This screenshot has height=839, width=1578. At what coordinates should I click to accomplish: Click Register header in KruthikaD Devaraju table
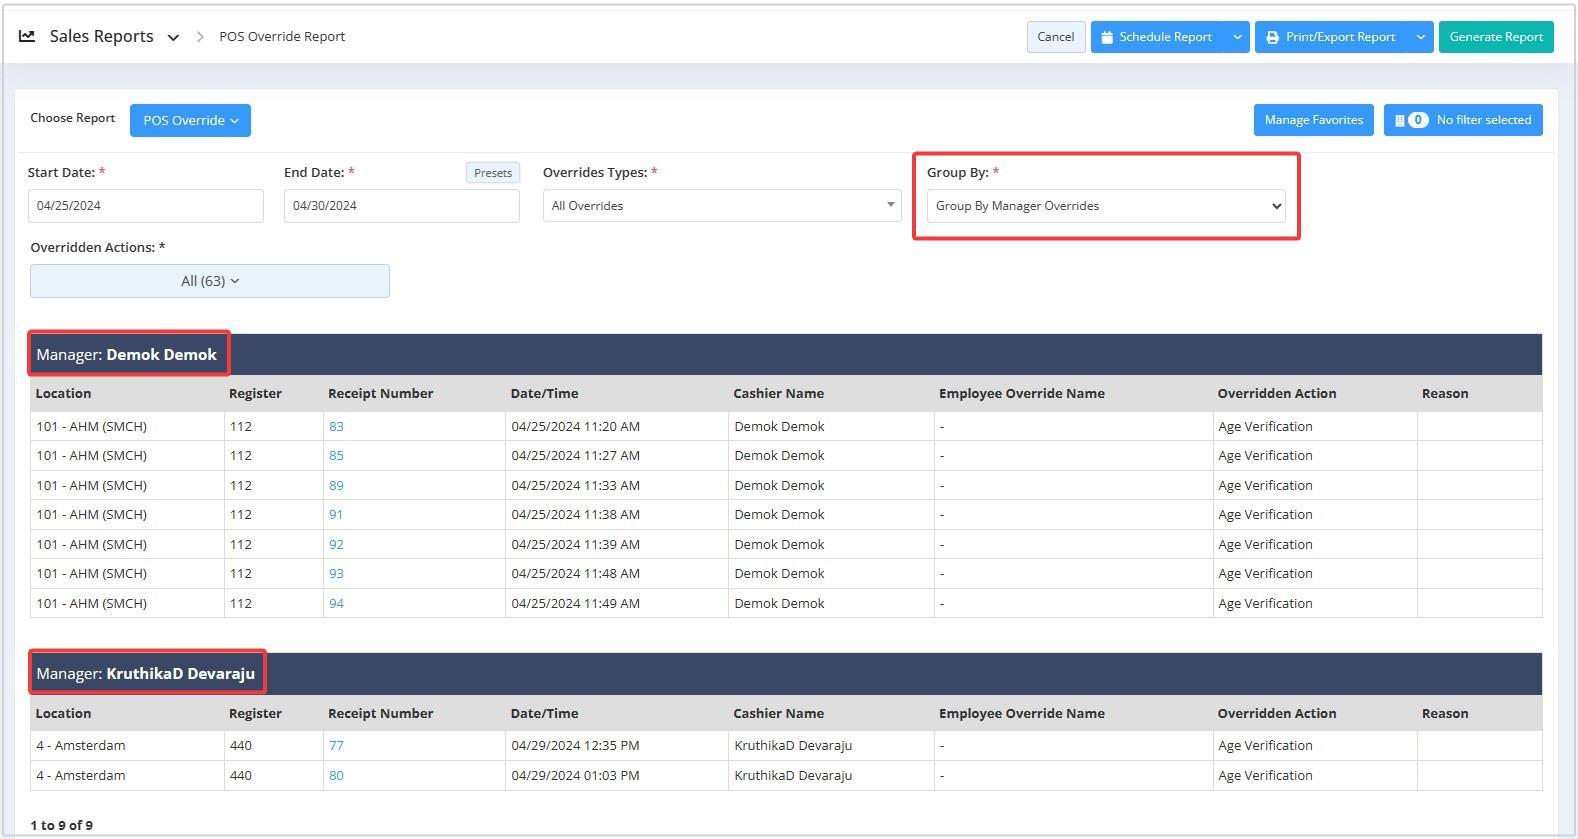pos(255,713)
